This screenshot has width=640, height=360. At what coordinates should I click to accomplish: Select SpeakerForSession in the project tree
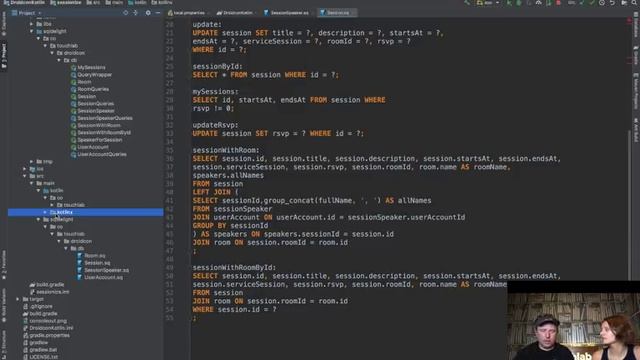coord(100,140)
